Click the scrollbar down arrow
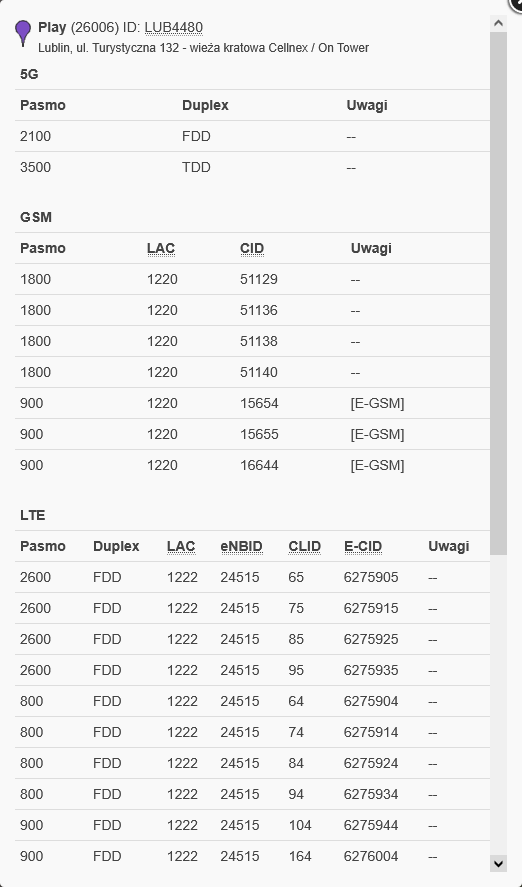 (x=498, y=863)
